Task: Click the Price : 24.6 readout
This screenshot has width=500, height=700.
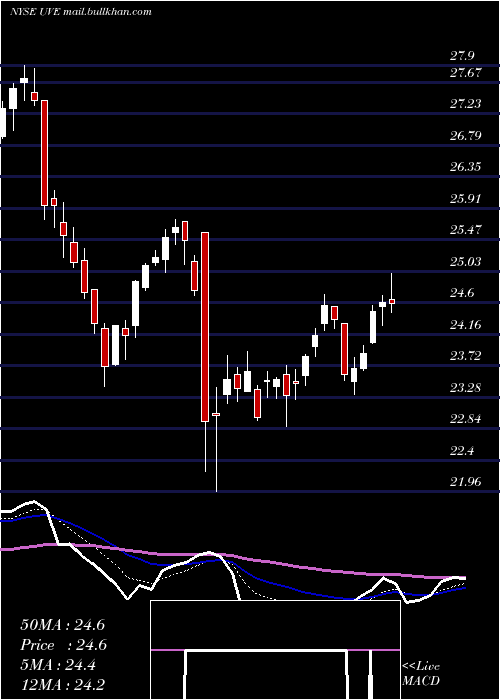Action: click(x=62, y=645)
